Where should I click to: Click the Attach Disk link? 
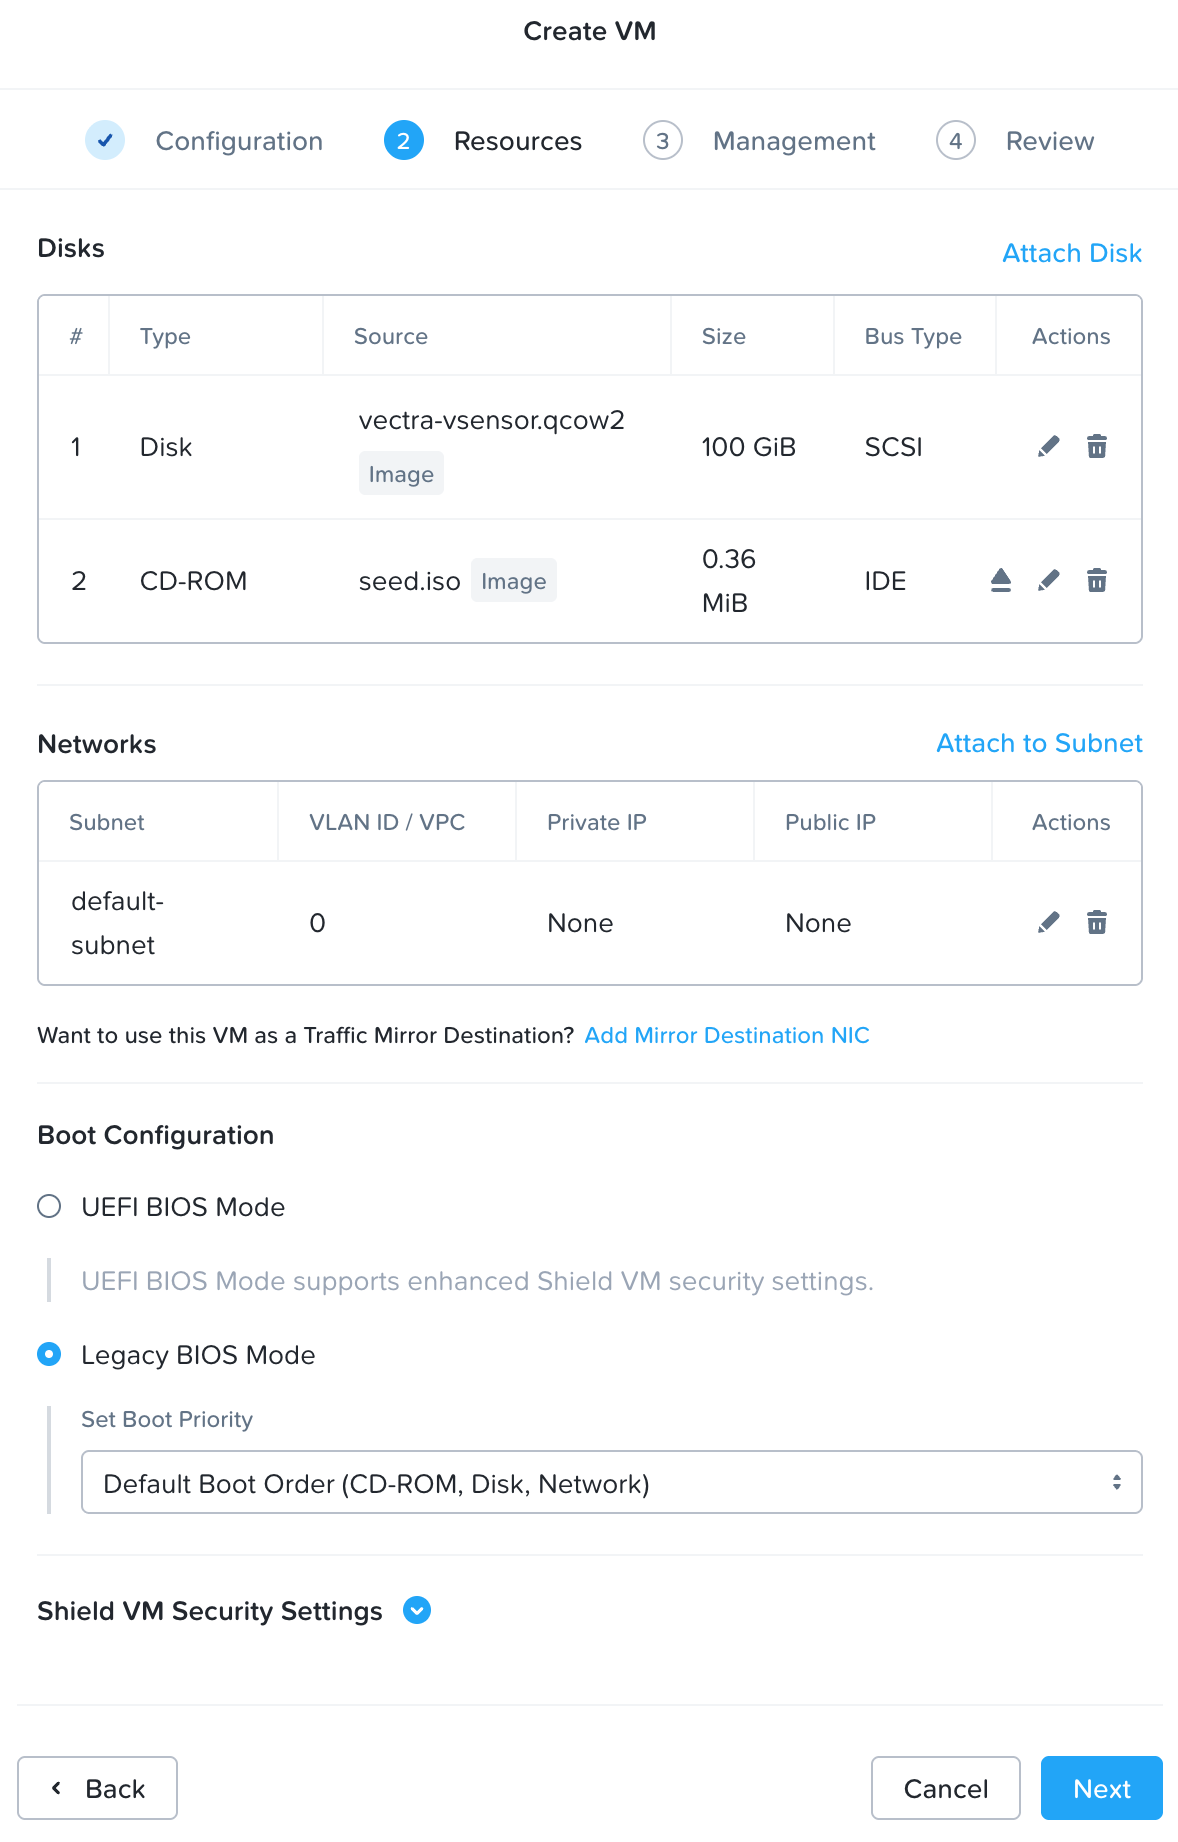1072,253
